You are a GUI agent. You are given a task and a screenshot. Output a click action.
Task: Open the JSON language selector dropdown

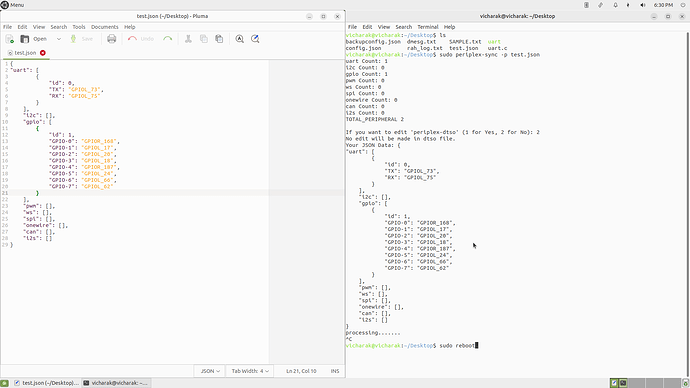coord(210,371)
